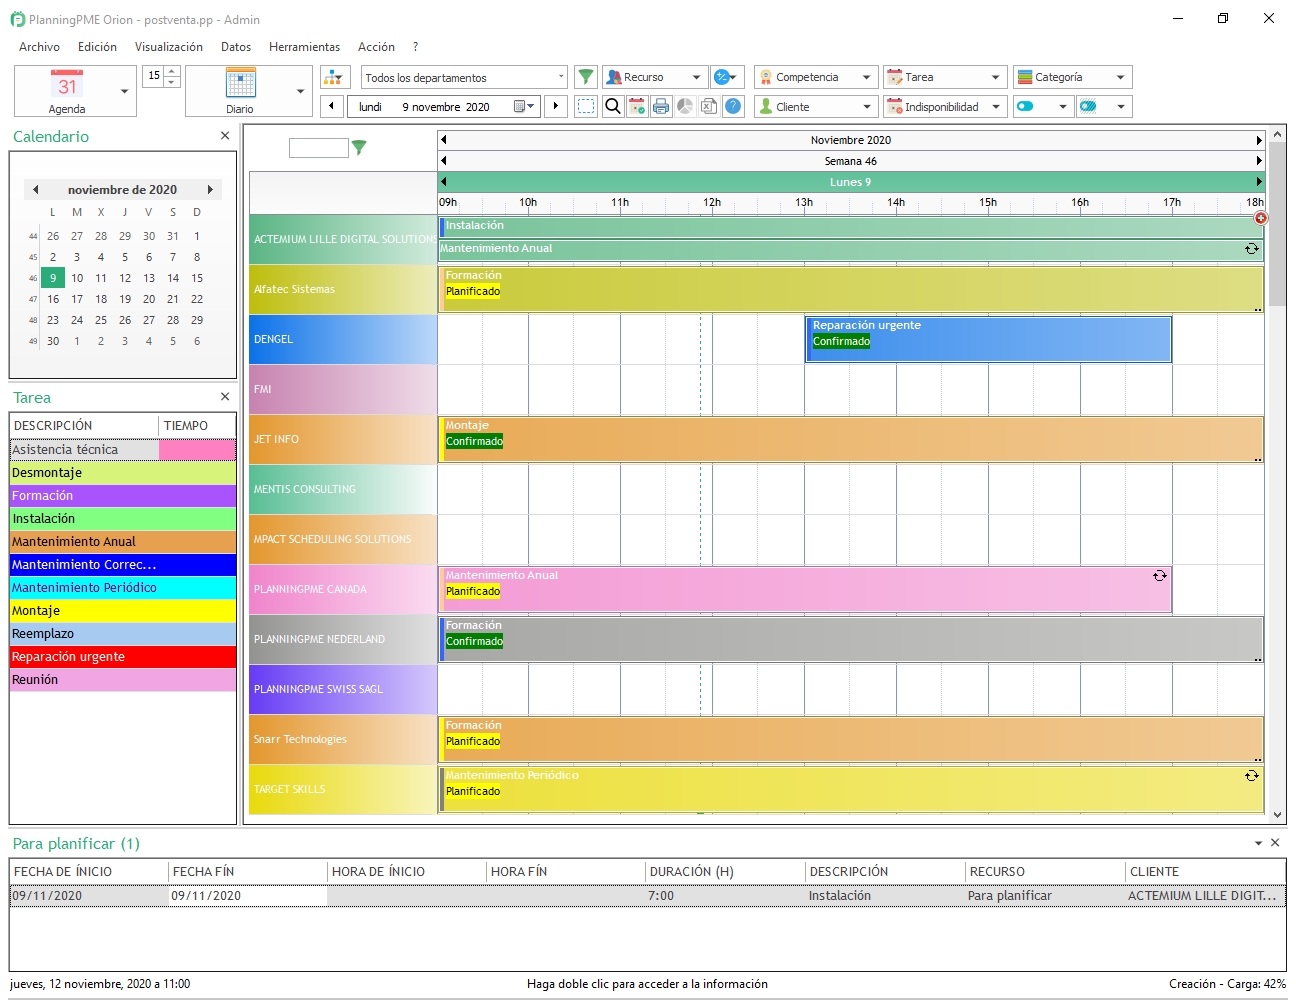Toggle the hatched blue switch filter
The height and width of the screenshot is (1000, 1296).
coord(1104,106)
